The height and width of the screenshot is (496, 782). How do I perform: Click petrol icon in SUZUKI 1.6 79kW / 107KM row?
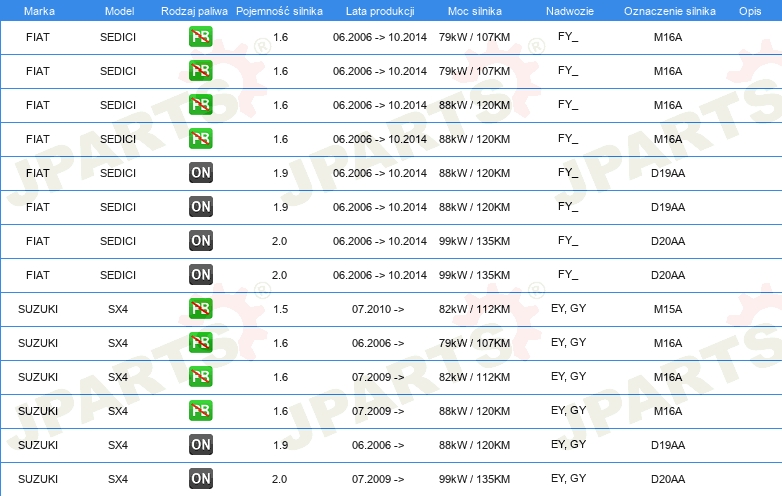coord(200,342)
